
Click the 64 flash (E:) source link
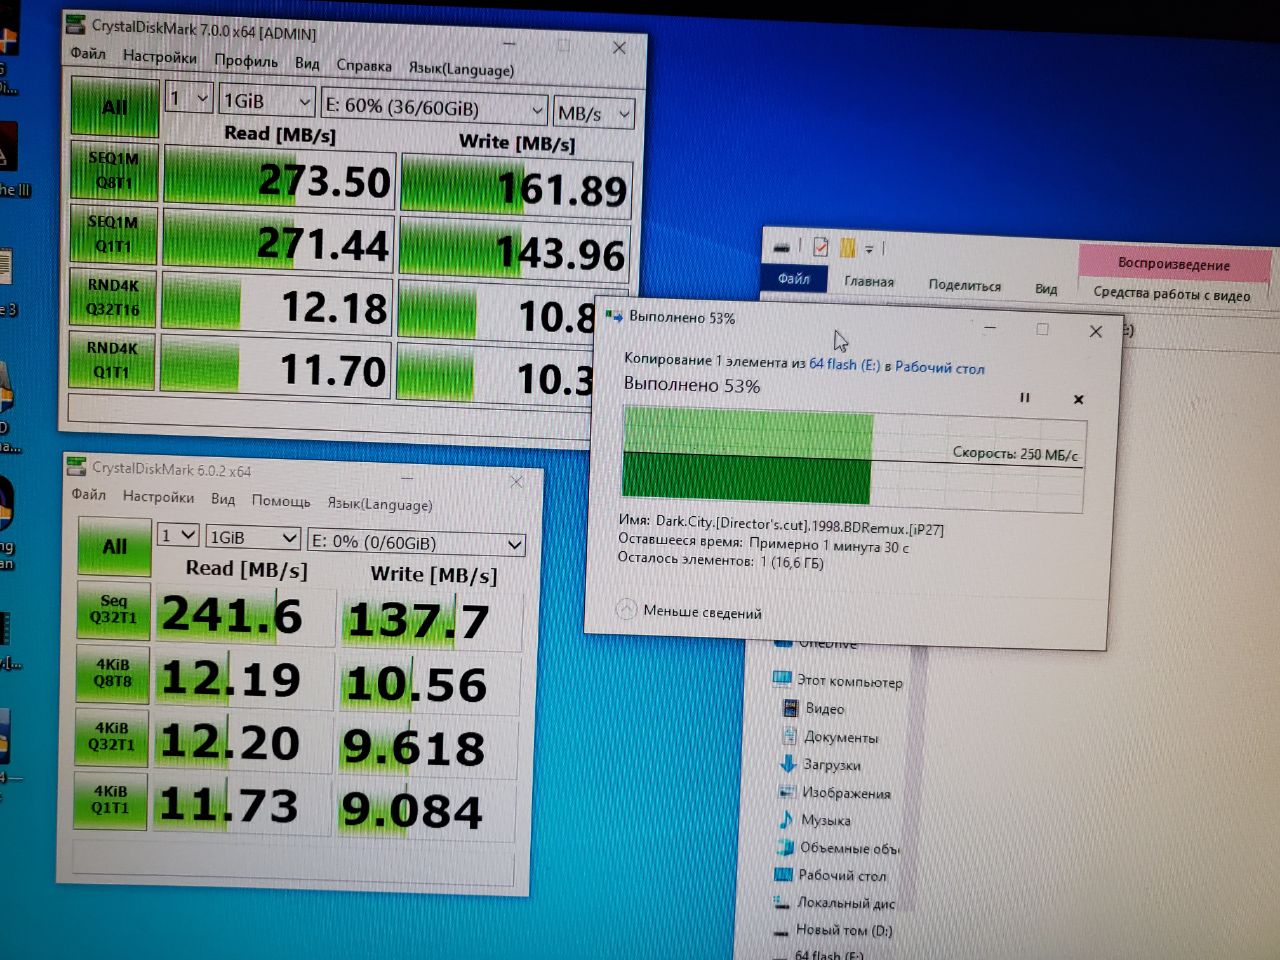pos(844,364)
